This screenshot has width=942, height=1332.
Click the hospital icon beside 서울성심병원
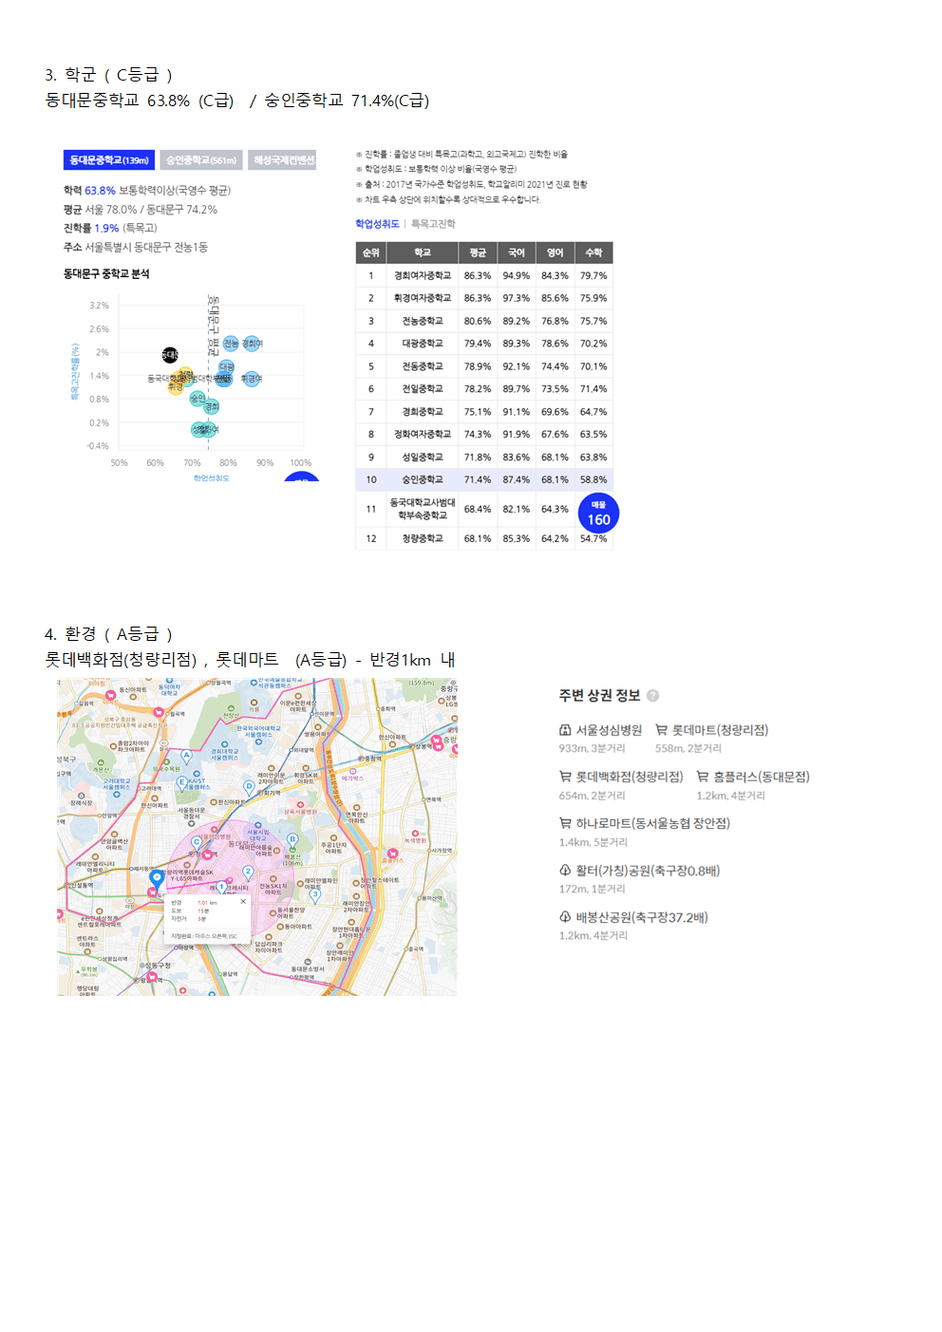[x=565, y=730]
